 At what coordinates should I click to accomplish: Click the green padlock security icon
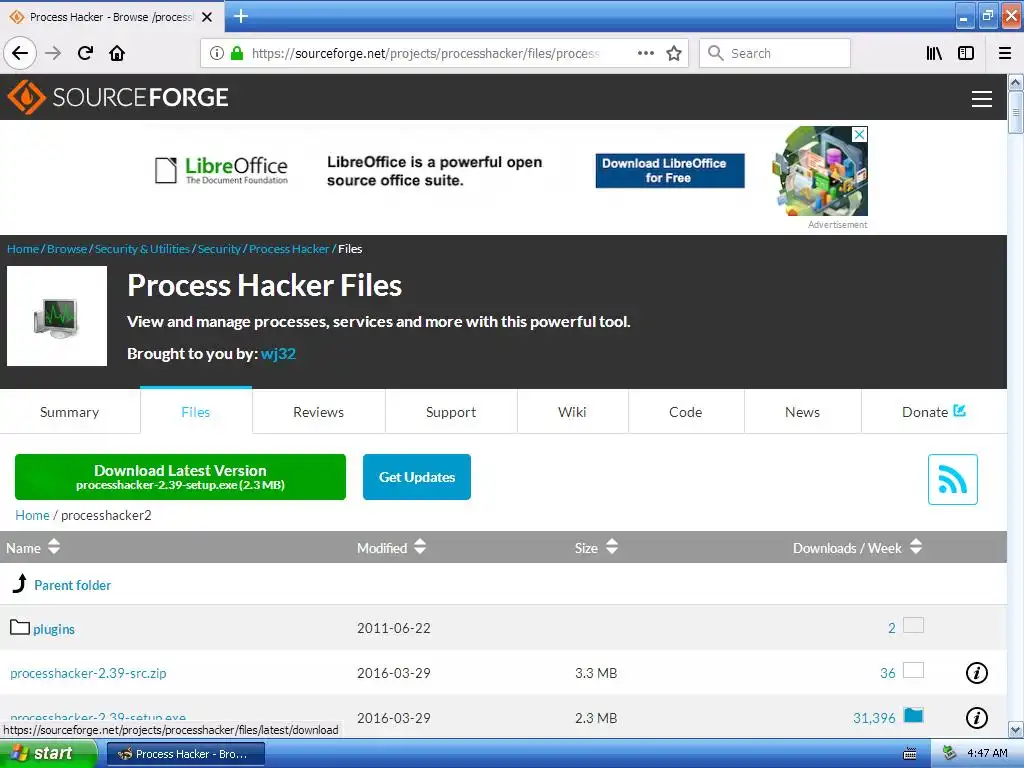coord(237,53)
